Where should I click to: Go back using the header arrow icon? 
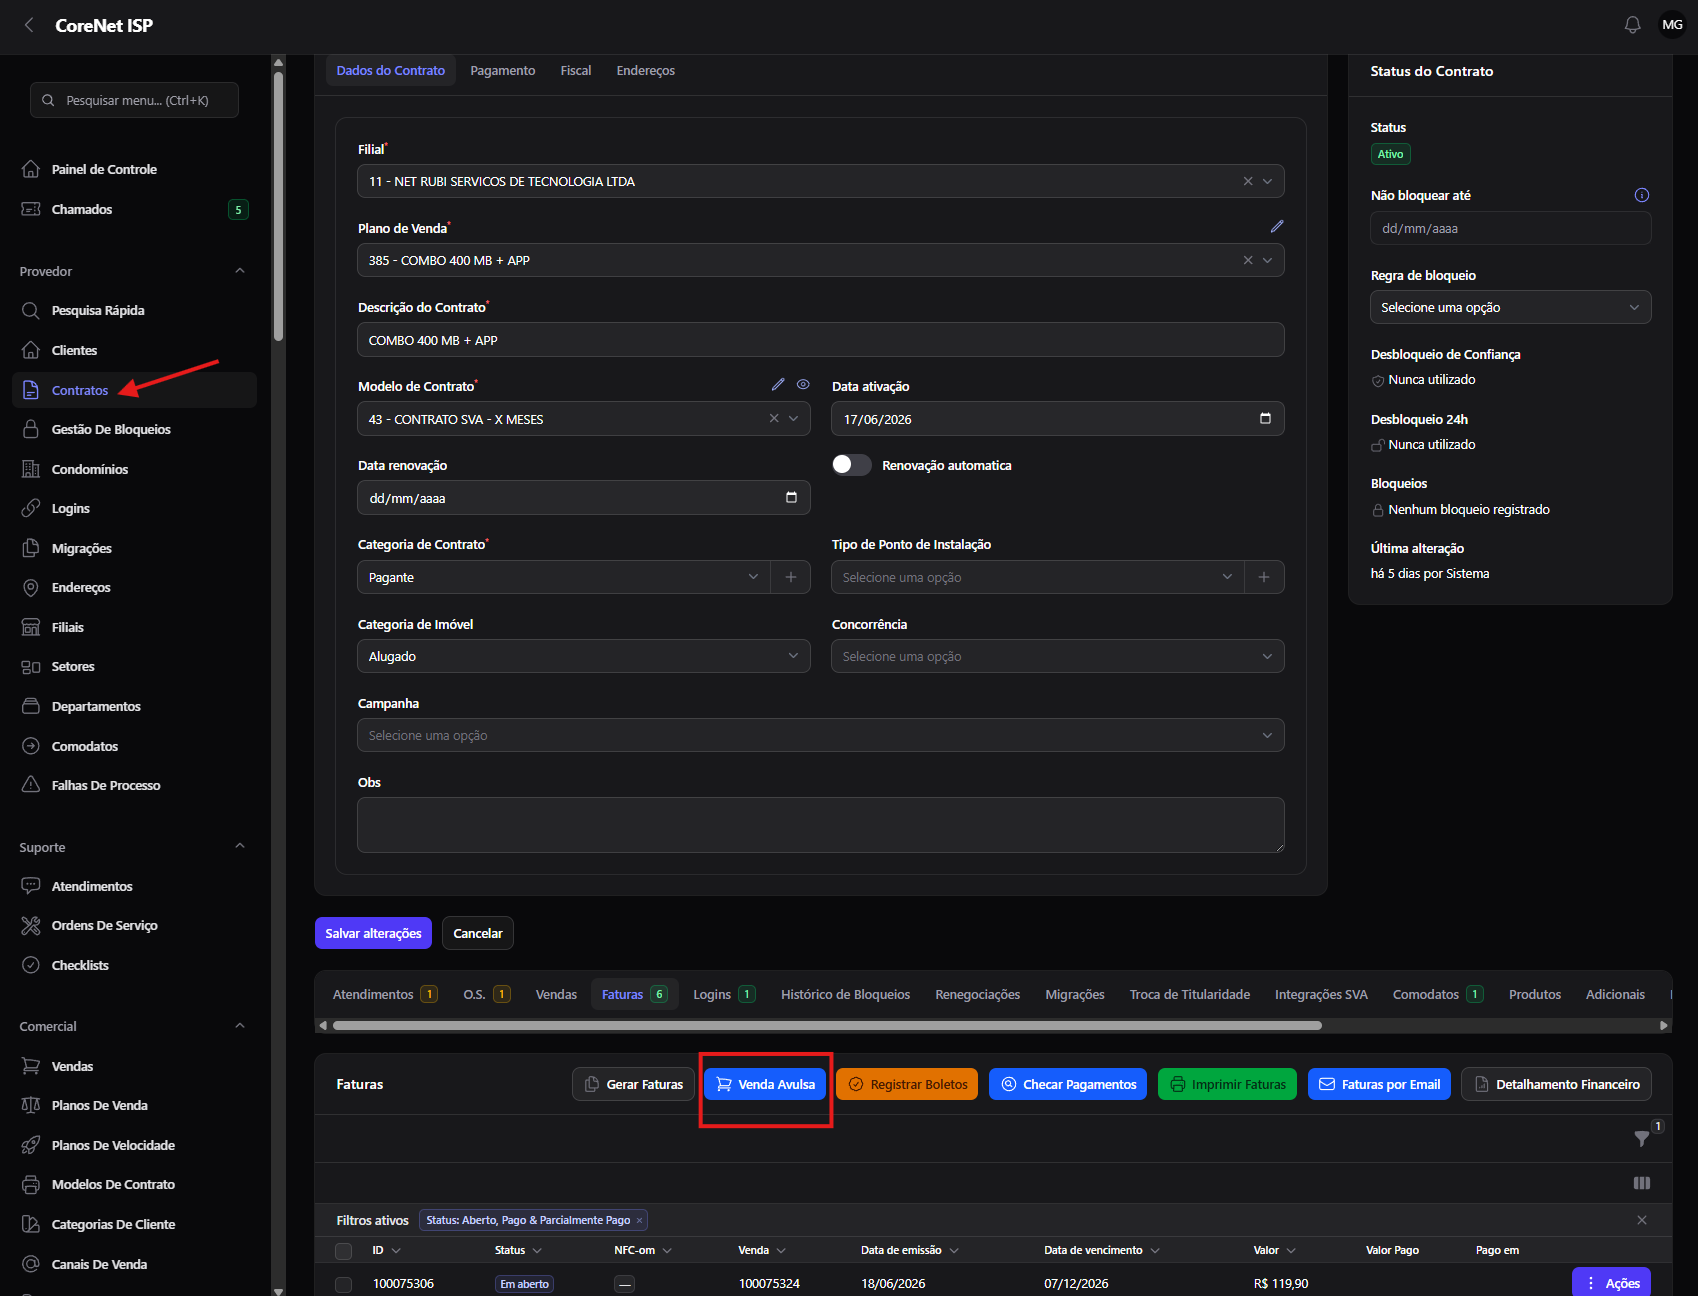coord(29,25)
